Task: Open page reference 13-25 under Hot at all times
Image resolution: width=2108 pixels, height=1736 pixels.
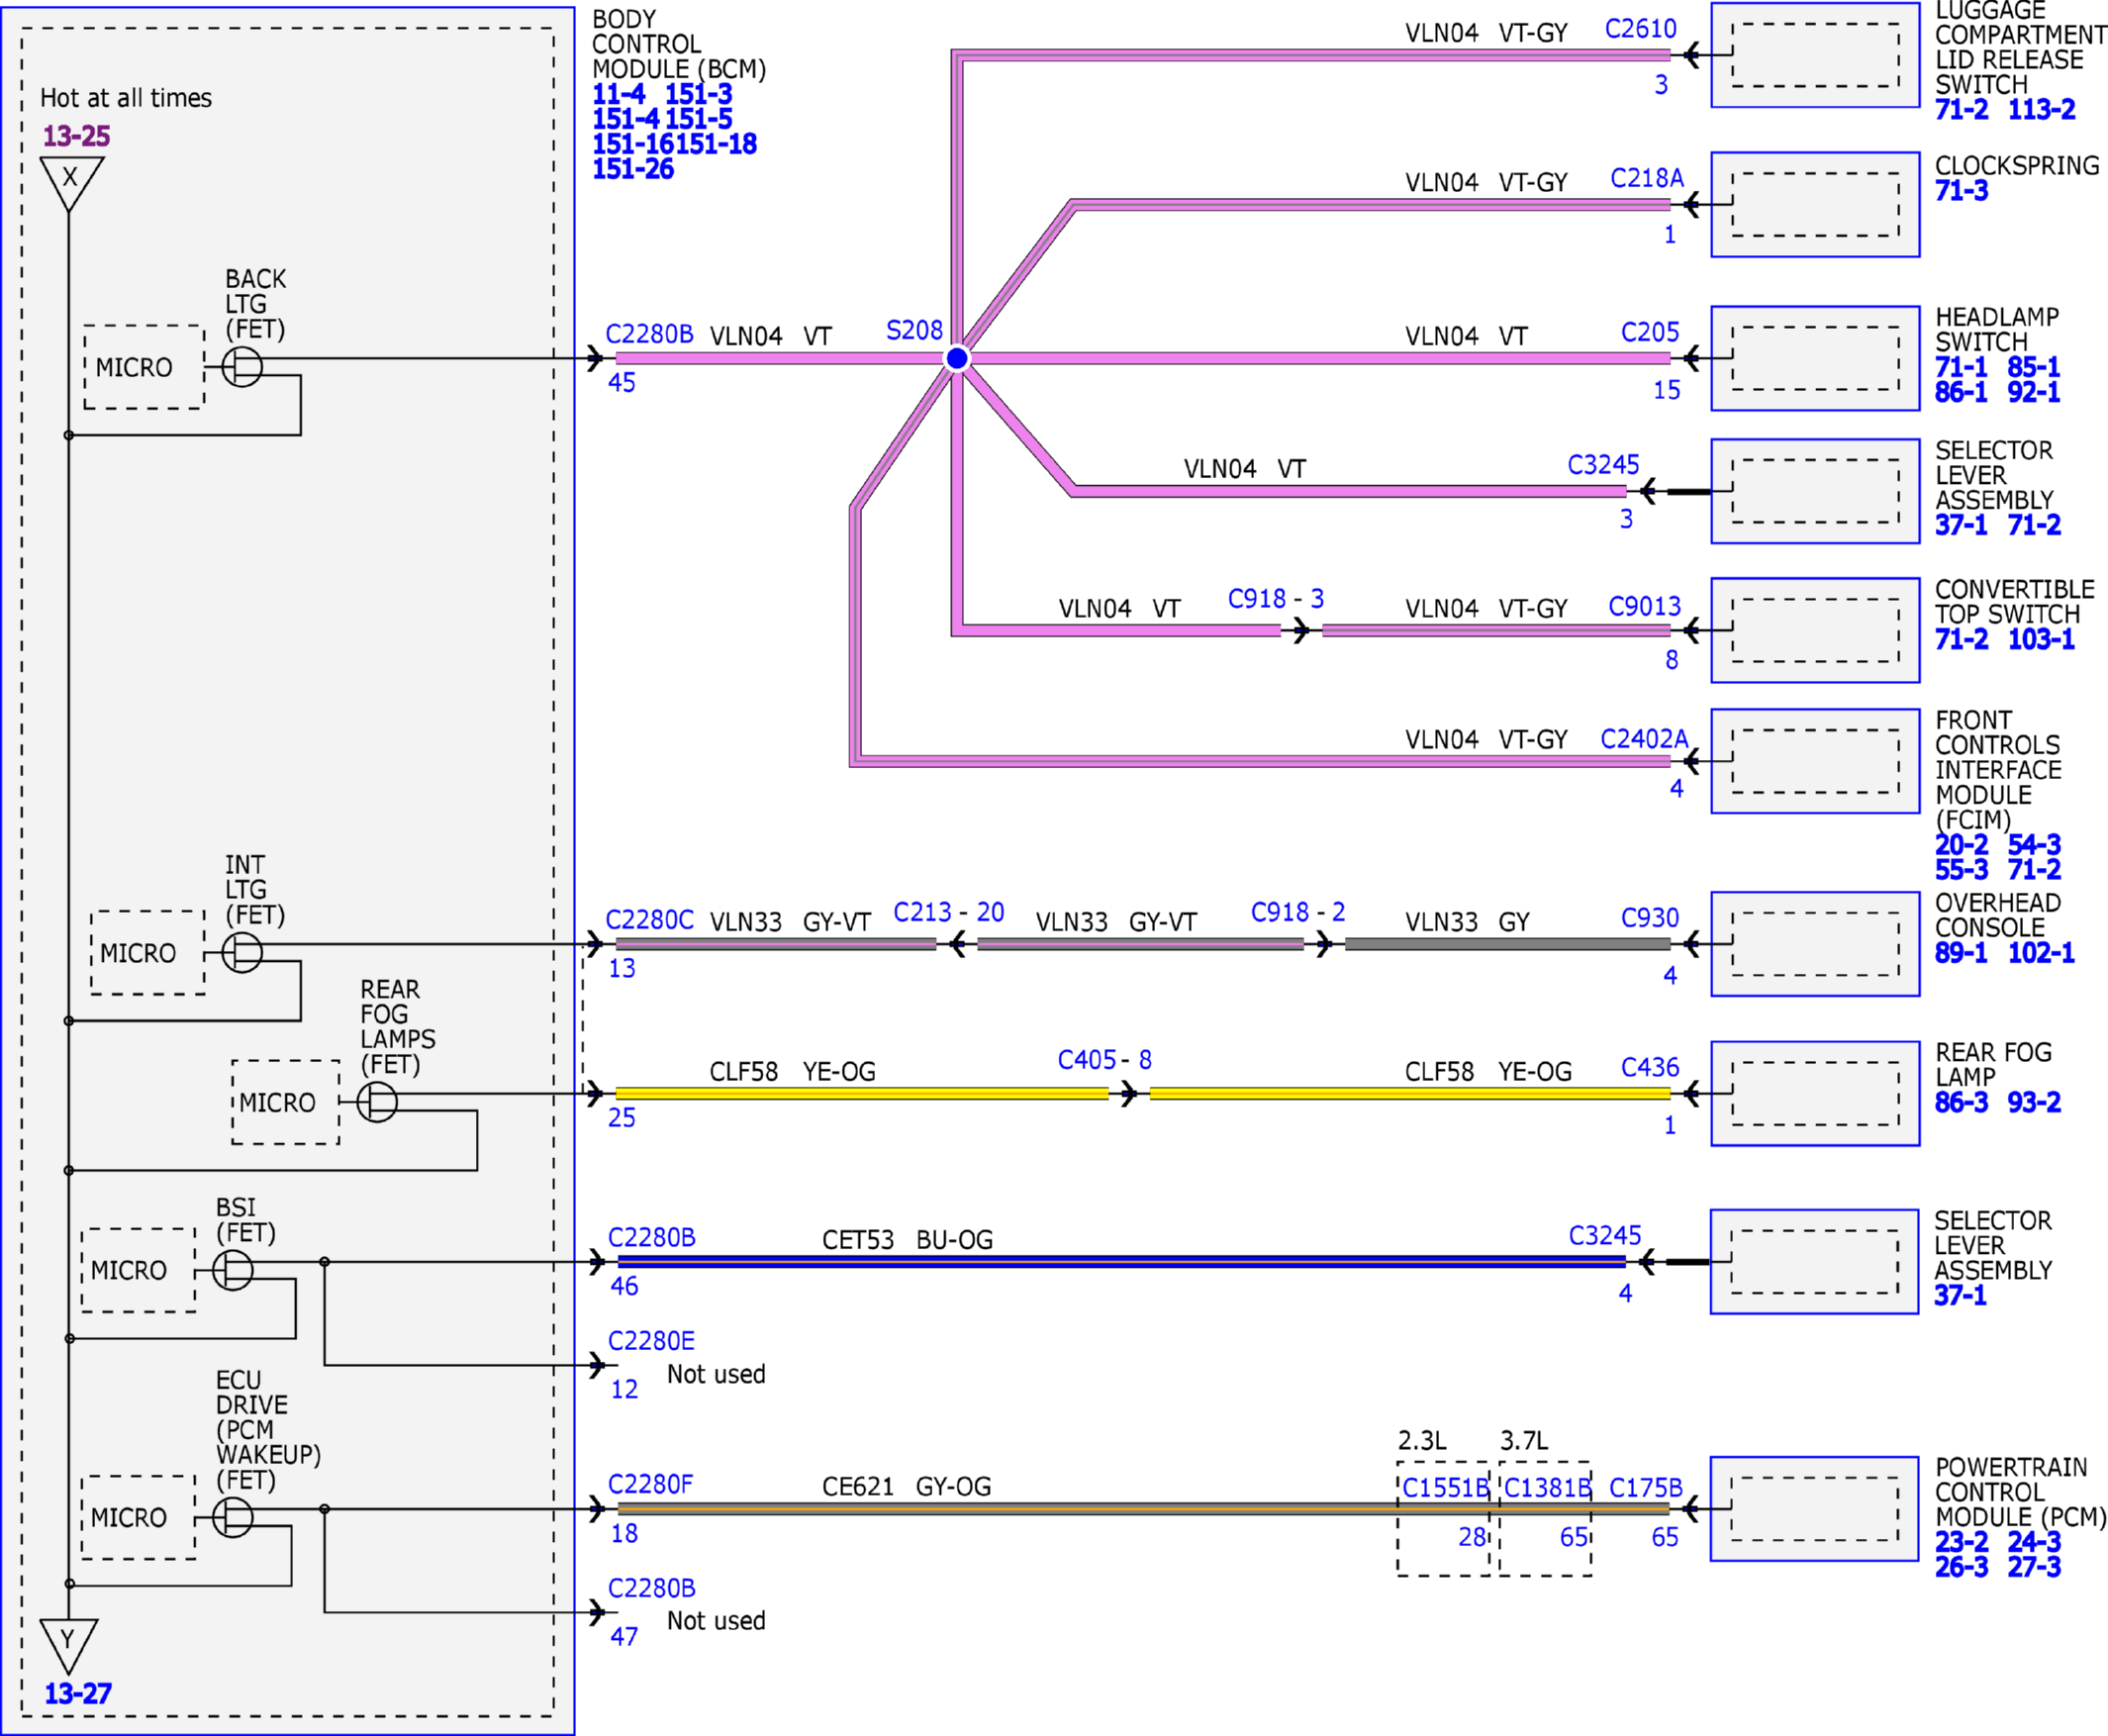Action: point(76,136)
